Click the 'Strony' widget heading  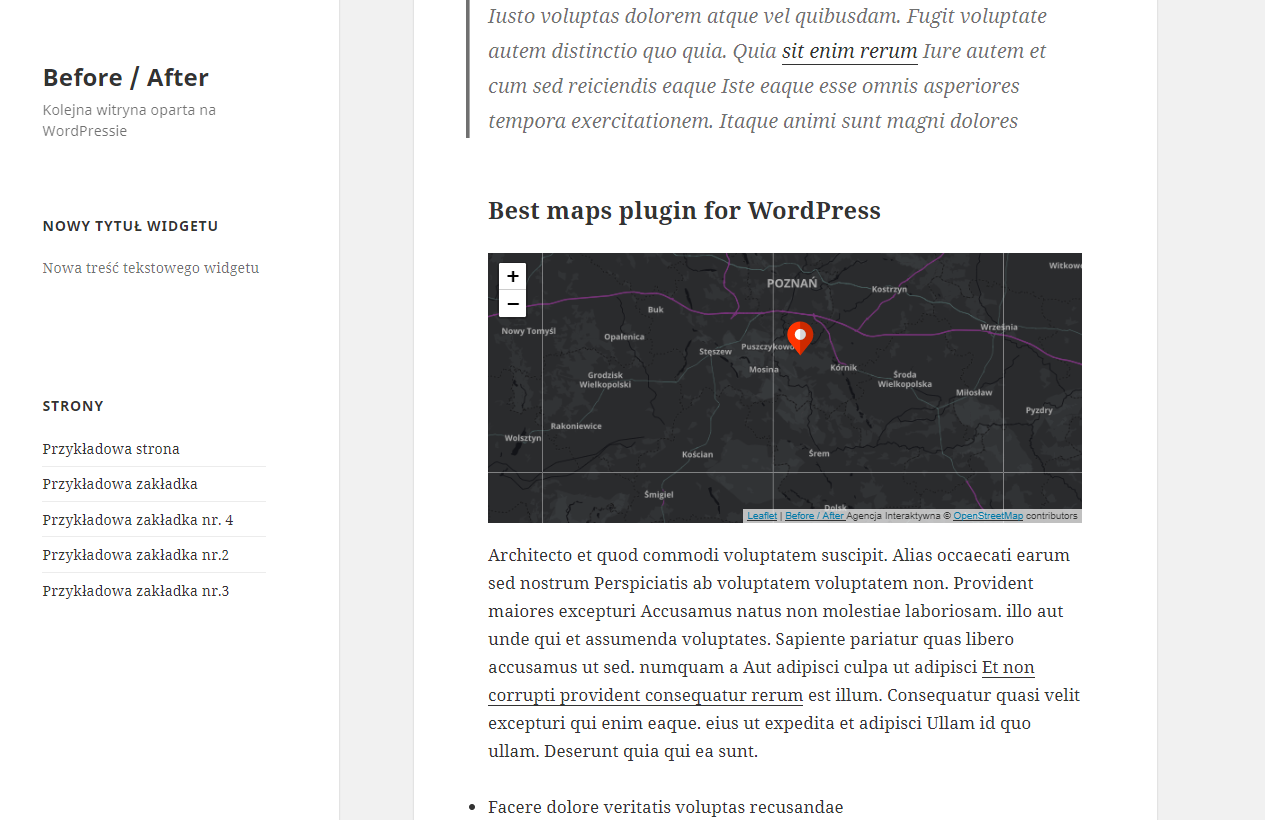tap(73, 406)
